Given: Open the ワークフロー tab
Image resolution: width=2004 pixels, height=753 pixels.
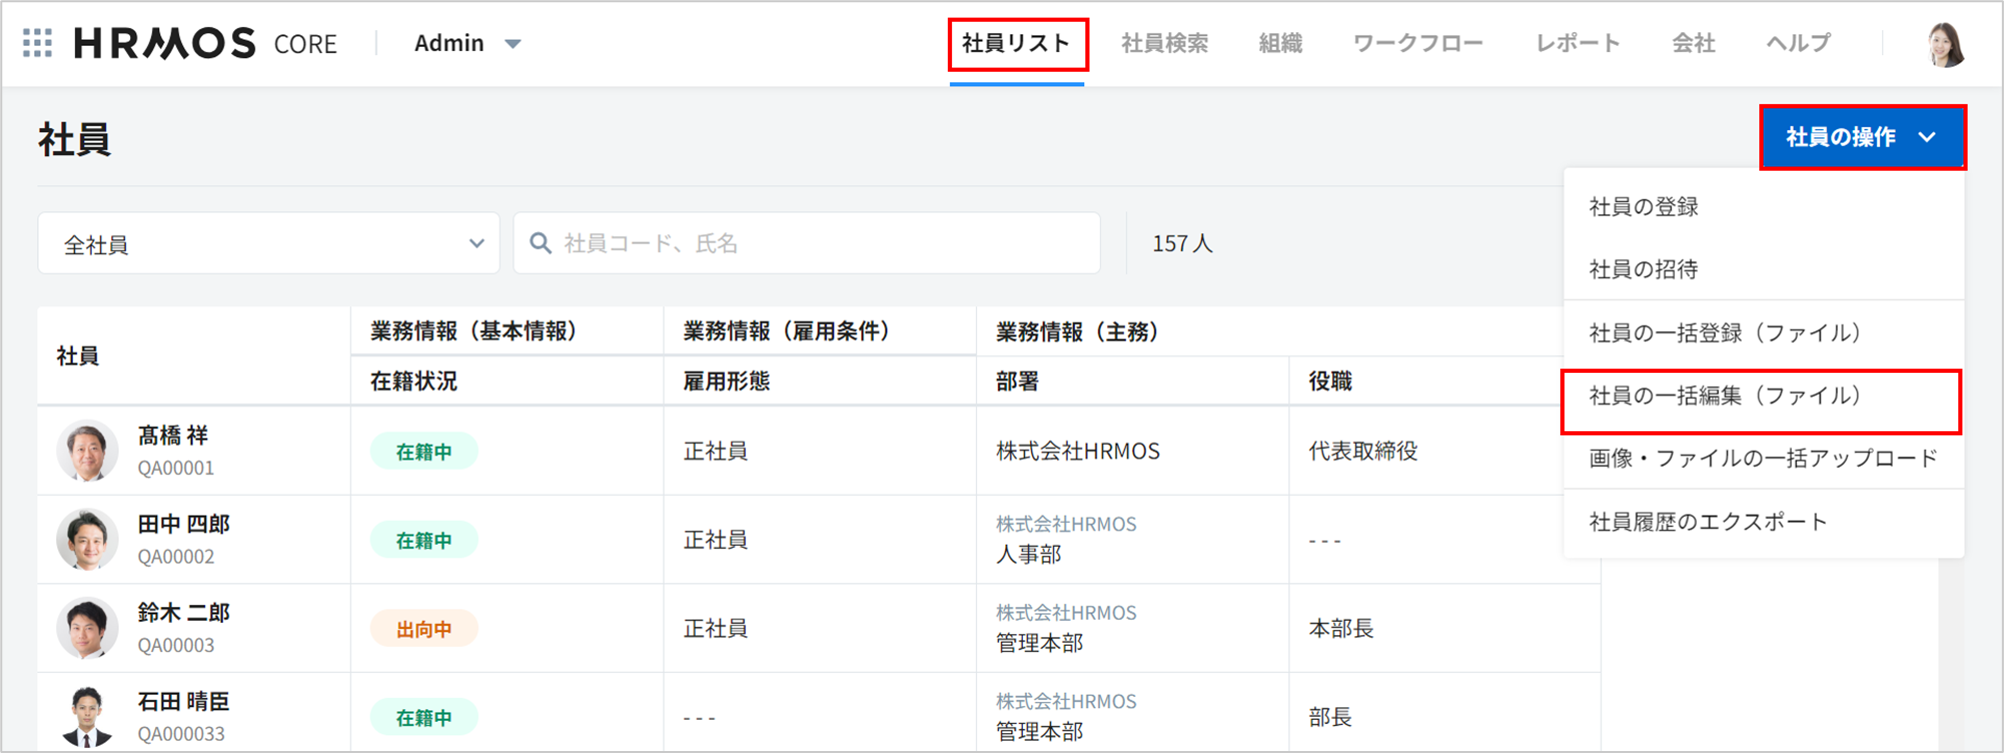Looking at the screenshot, I should [x=1417, y=43].
